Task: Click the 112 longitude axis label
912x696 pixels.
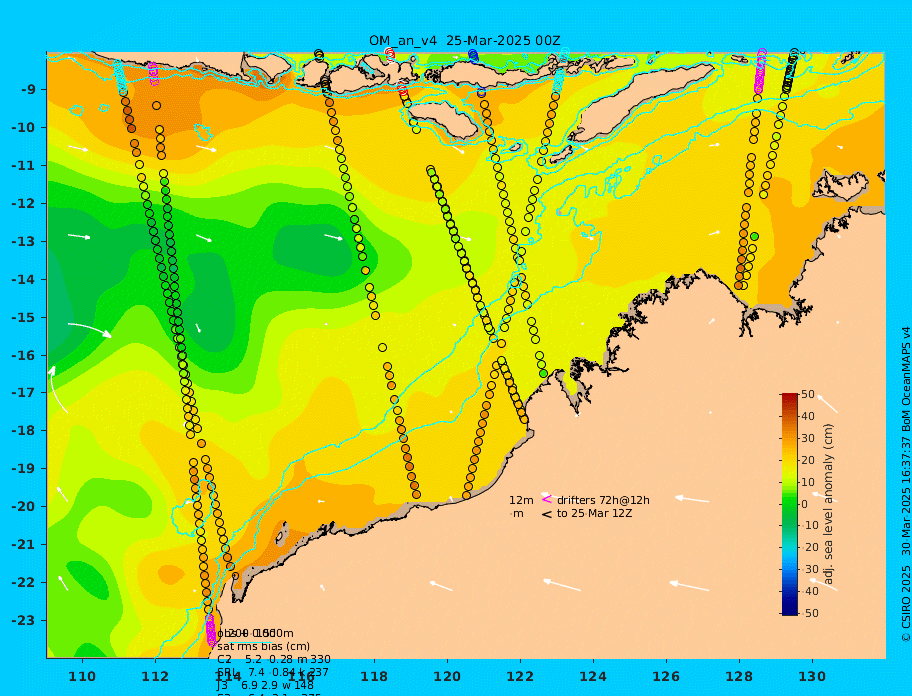Action: (x=155, y=676)
